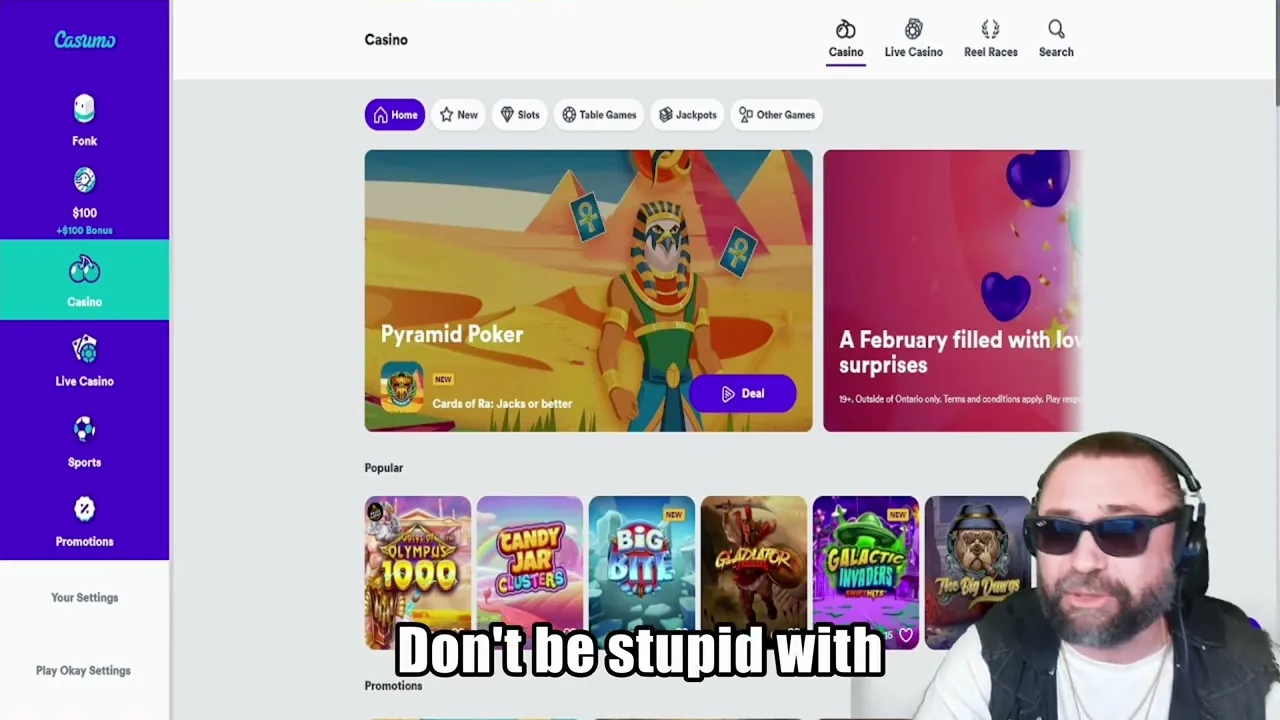Open the Gladiator game thumbnail
Image resolution: width=1280 pixels, height=720 pixels.
(x=754, y=572)
